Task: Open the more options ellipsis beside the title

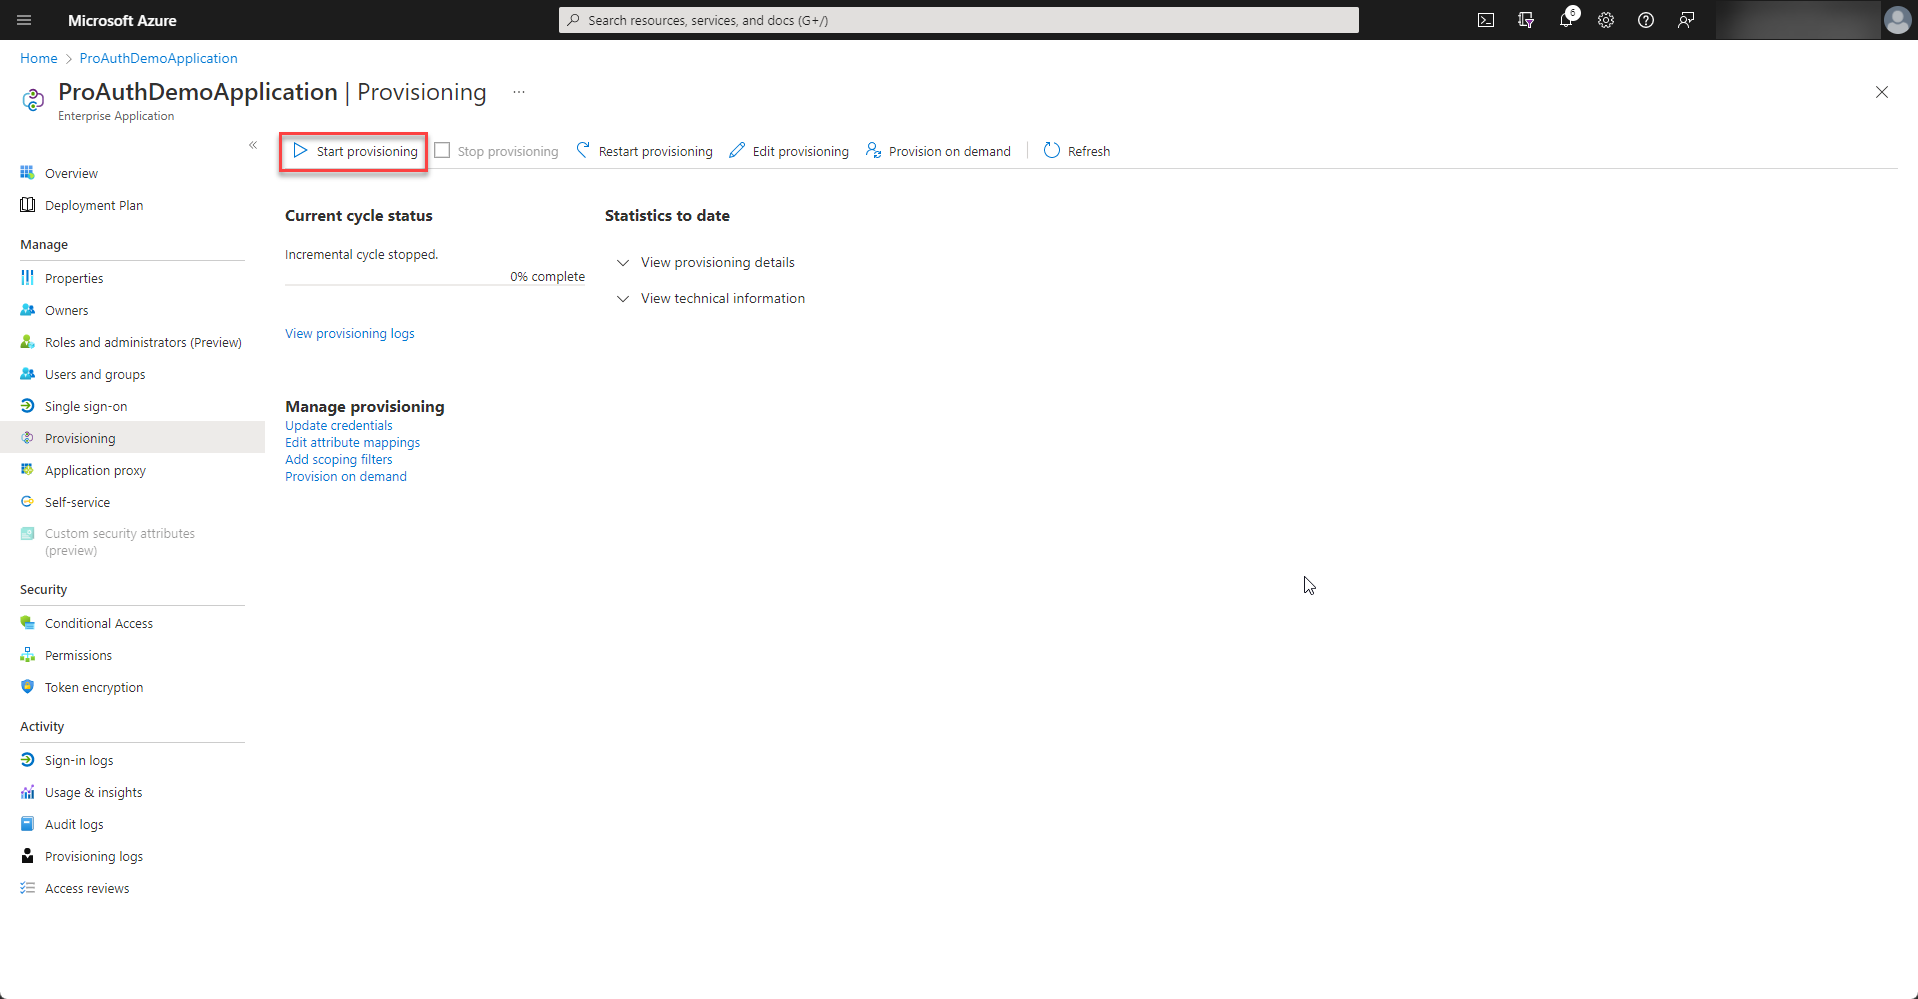Action: click(x=519, y=92)
